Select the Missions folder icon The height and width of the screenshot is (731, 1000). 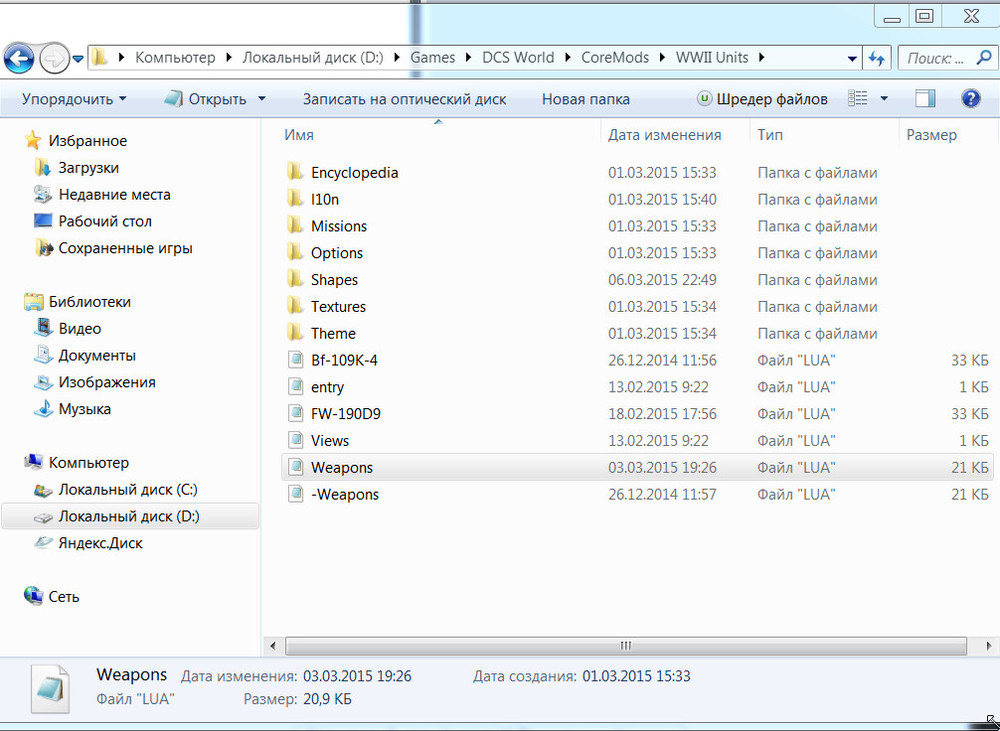pyautogui.click(x=295, y=225)
